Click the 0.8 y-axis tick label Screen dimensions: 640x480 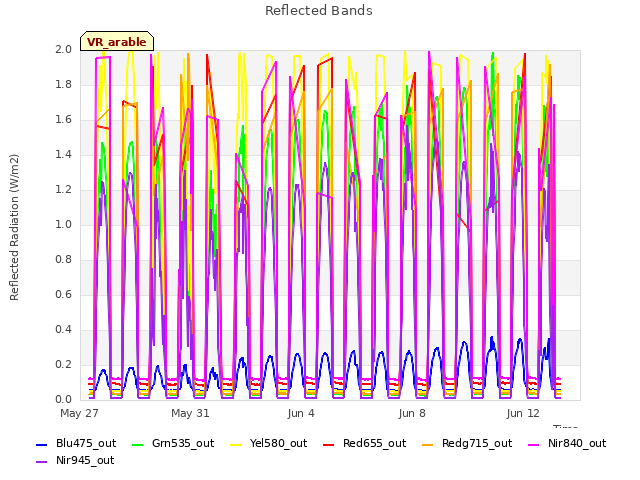click(64, 260)
